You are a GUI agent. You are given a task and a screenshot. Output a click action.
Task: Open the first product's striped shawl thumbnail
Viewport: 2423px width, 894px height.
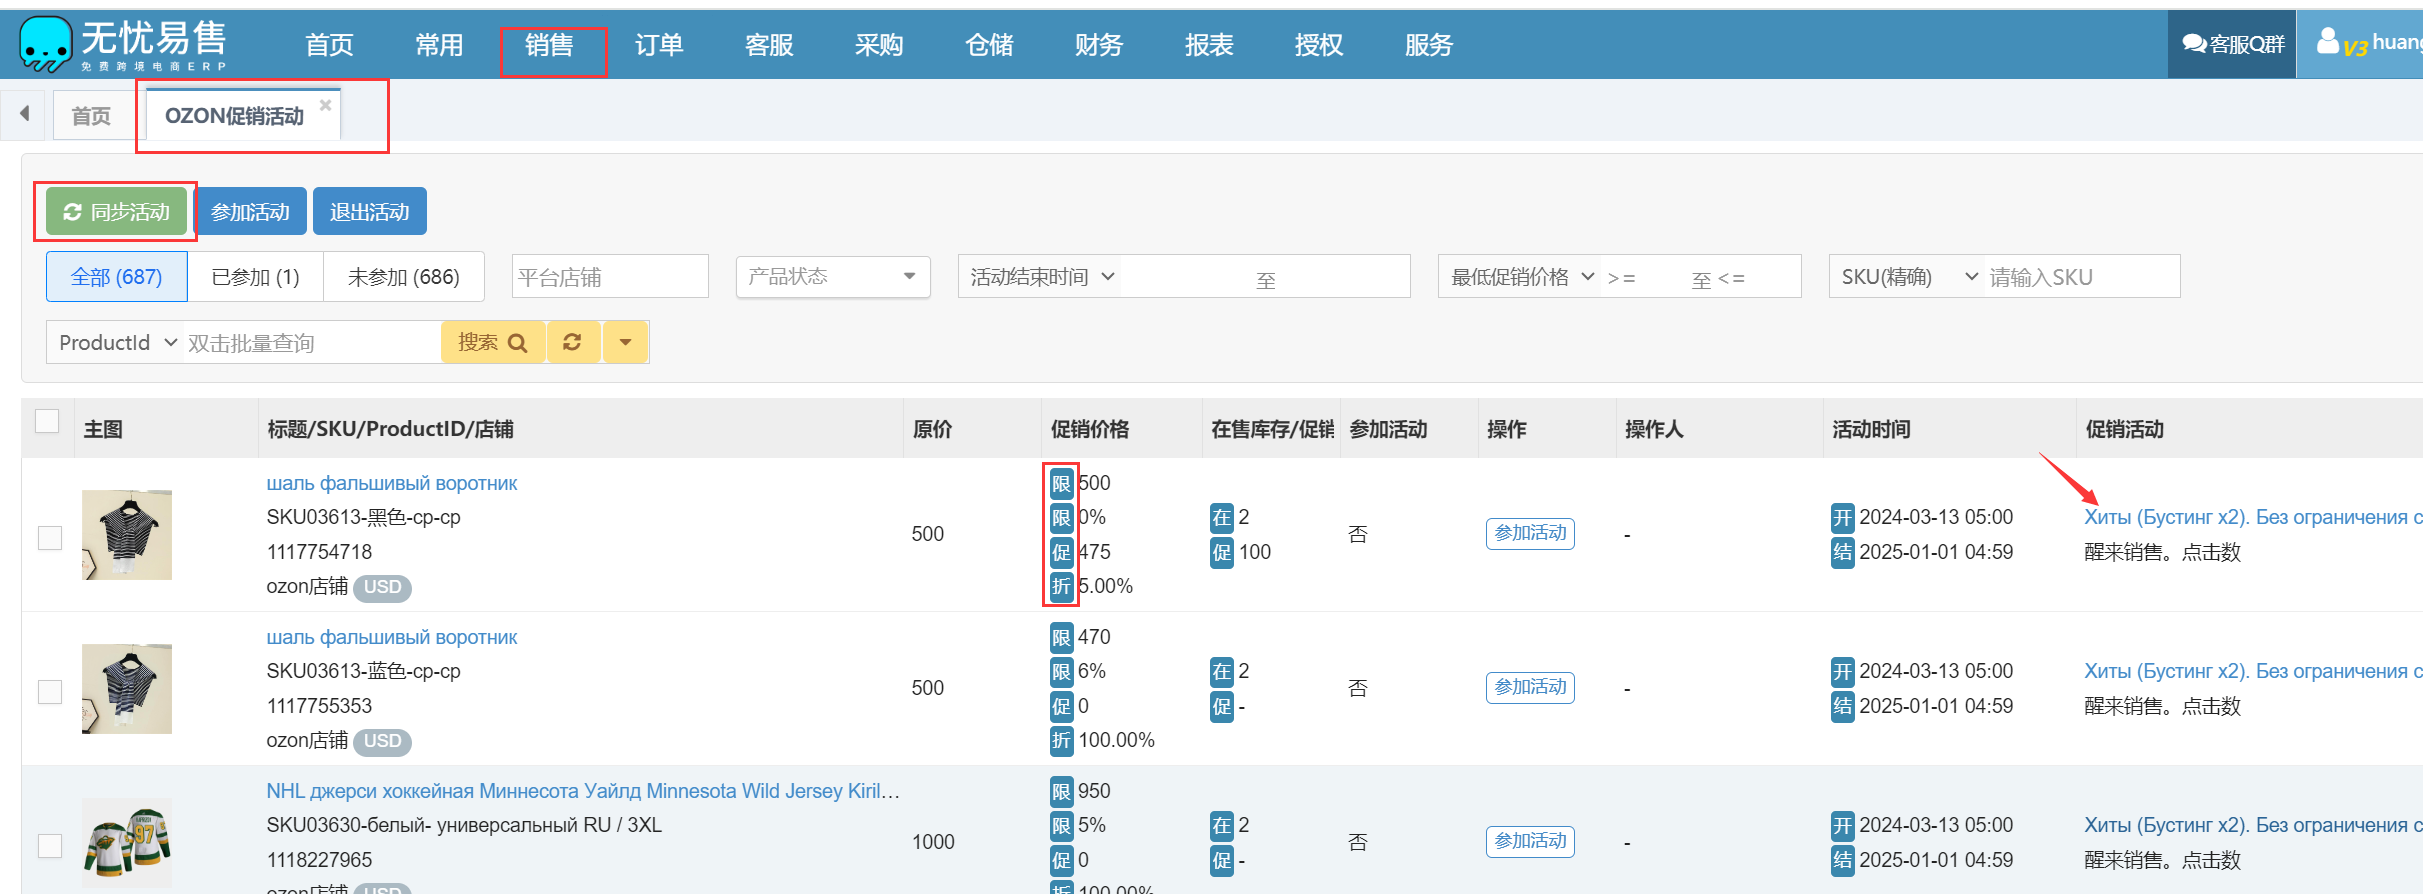(x=127, y=535)
